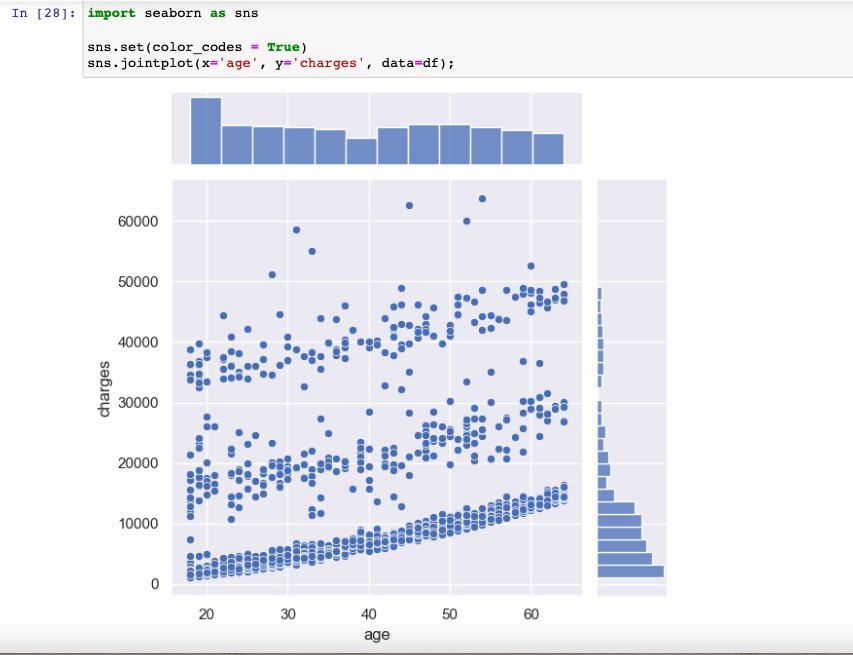853x655 pixels.
Task: Click the 10000 y-axis tick label
Action: (138, 523)
